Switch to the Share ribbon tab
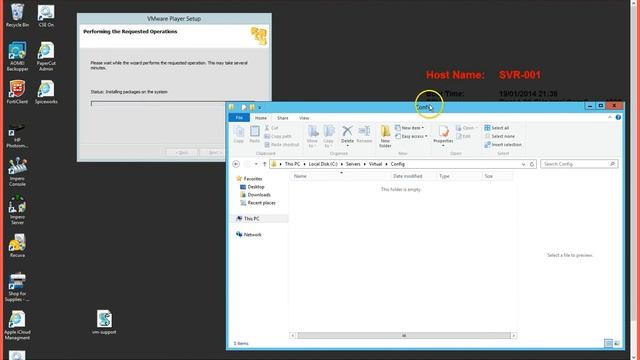 point(282,118)
